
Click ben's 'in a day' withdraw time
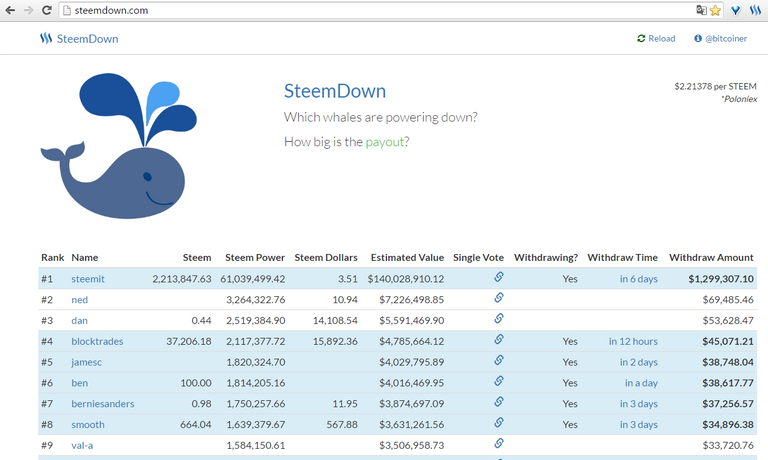point(641,383)
